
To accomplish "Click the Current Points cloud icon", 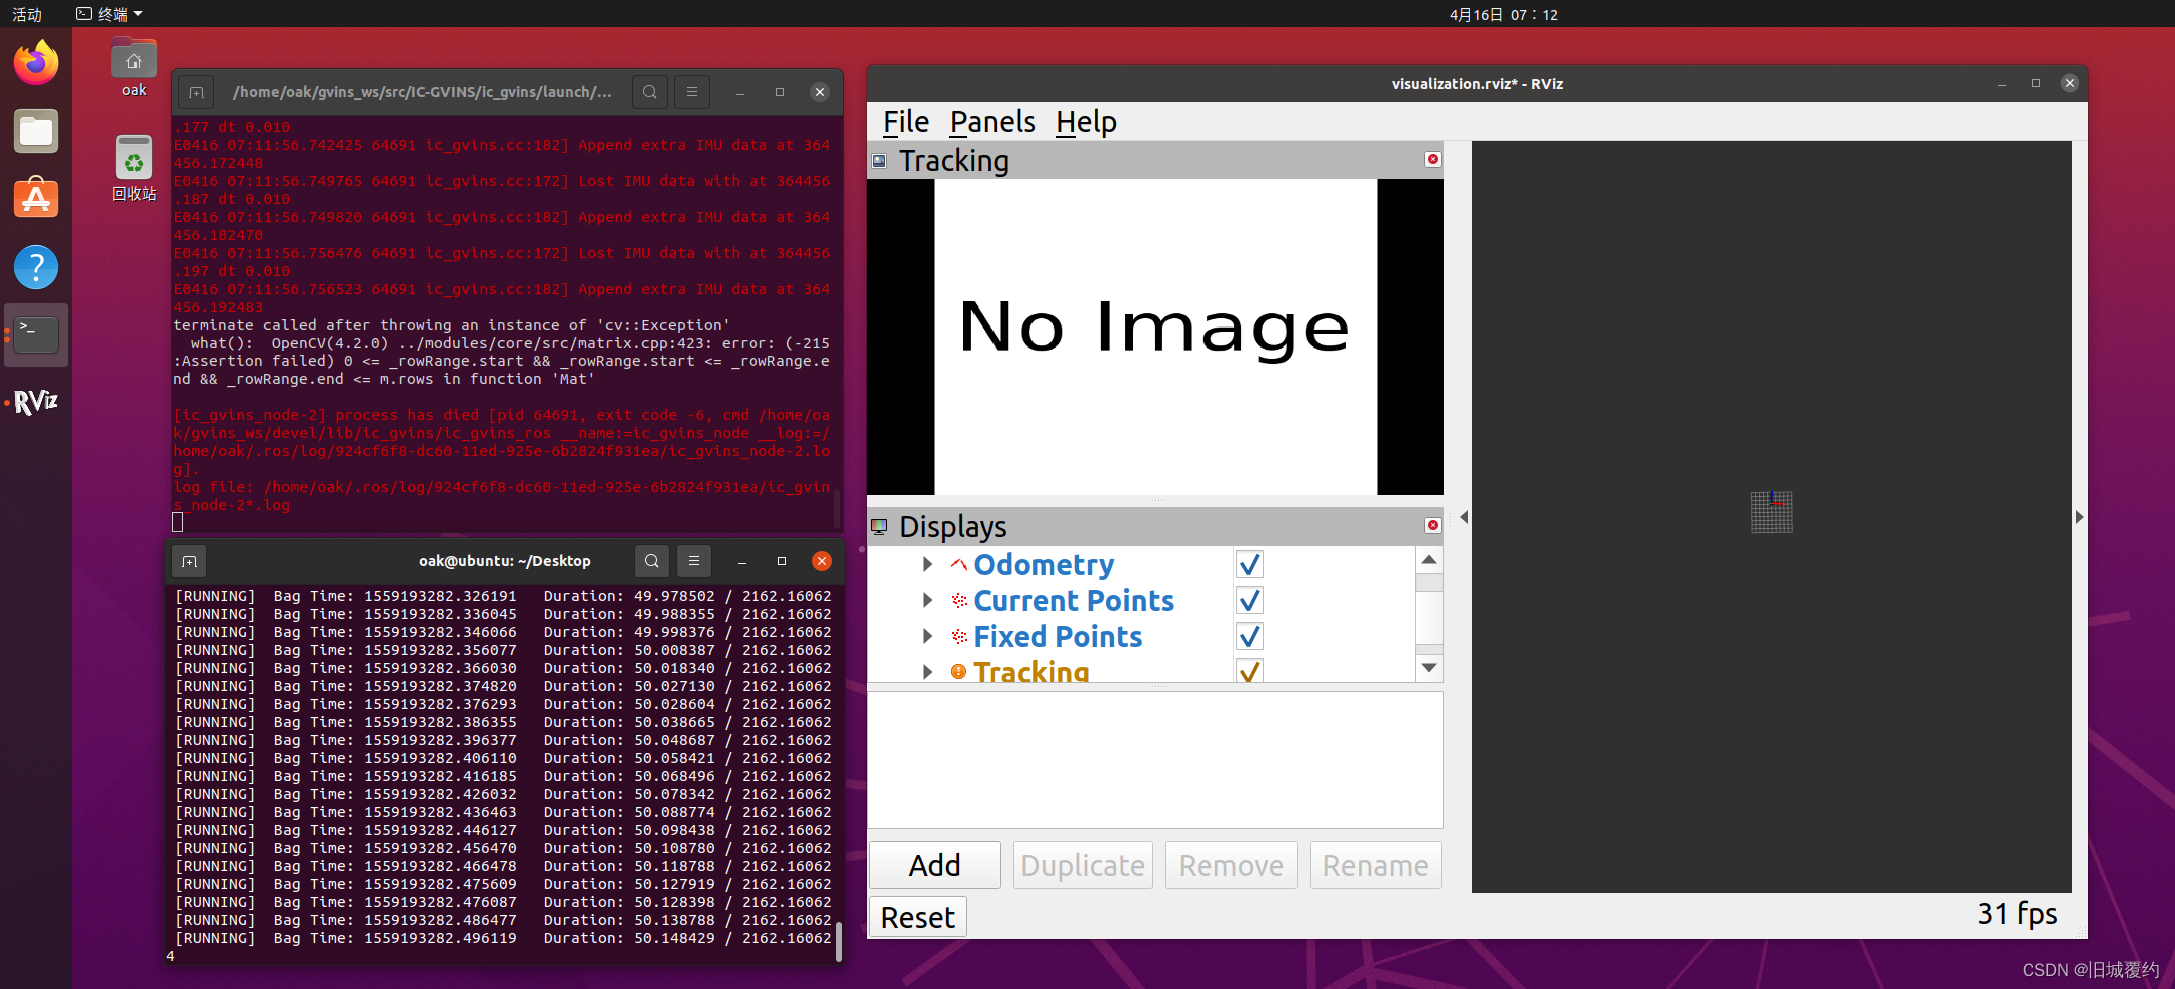I will [959, 600].
